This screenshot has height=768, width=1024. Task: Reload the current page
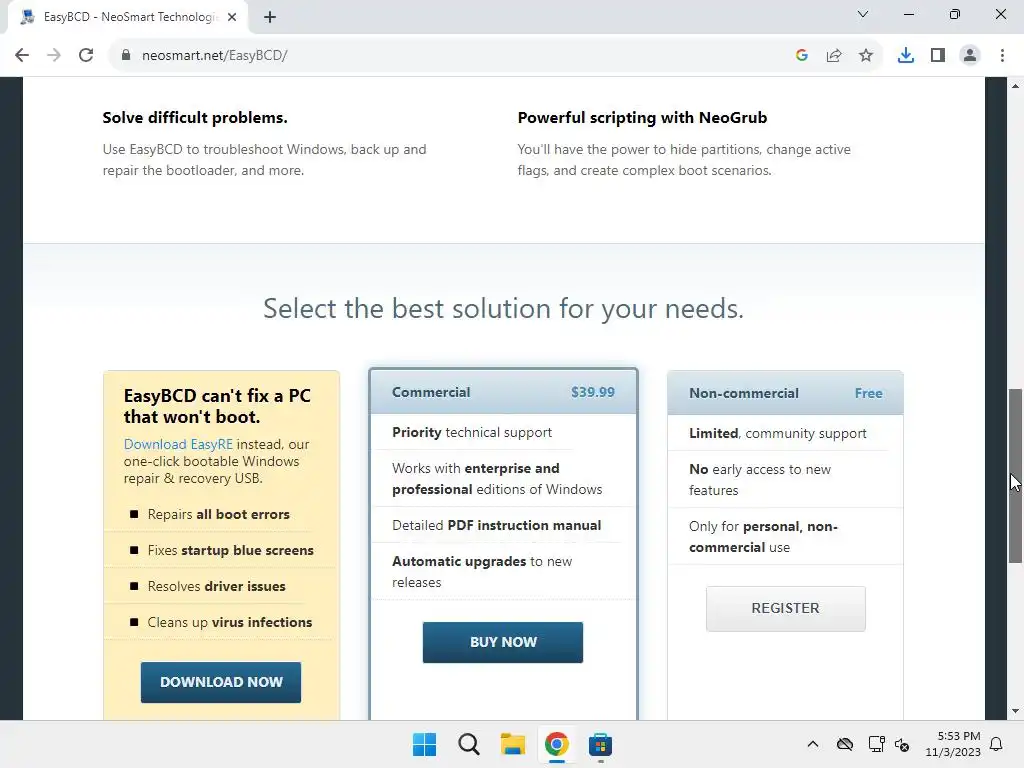(x=86, y=56)
